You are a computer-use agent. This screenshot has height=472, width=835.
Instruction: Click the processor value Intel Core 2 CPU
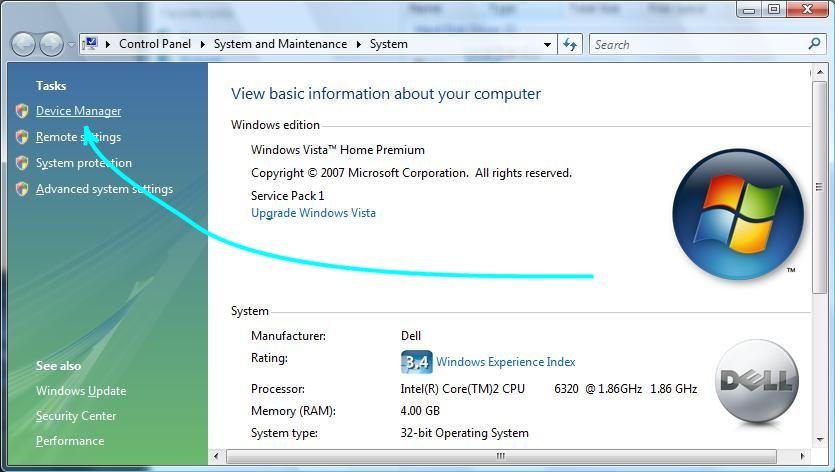(x=549, y=389)
